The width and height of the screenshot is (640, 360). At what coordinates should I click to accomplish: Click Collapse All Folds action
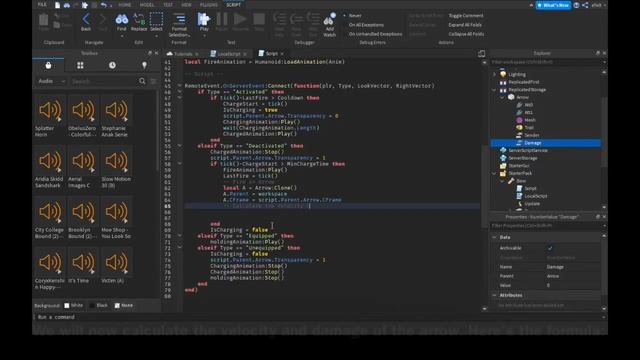tap(466, 34)
